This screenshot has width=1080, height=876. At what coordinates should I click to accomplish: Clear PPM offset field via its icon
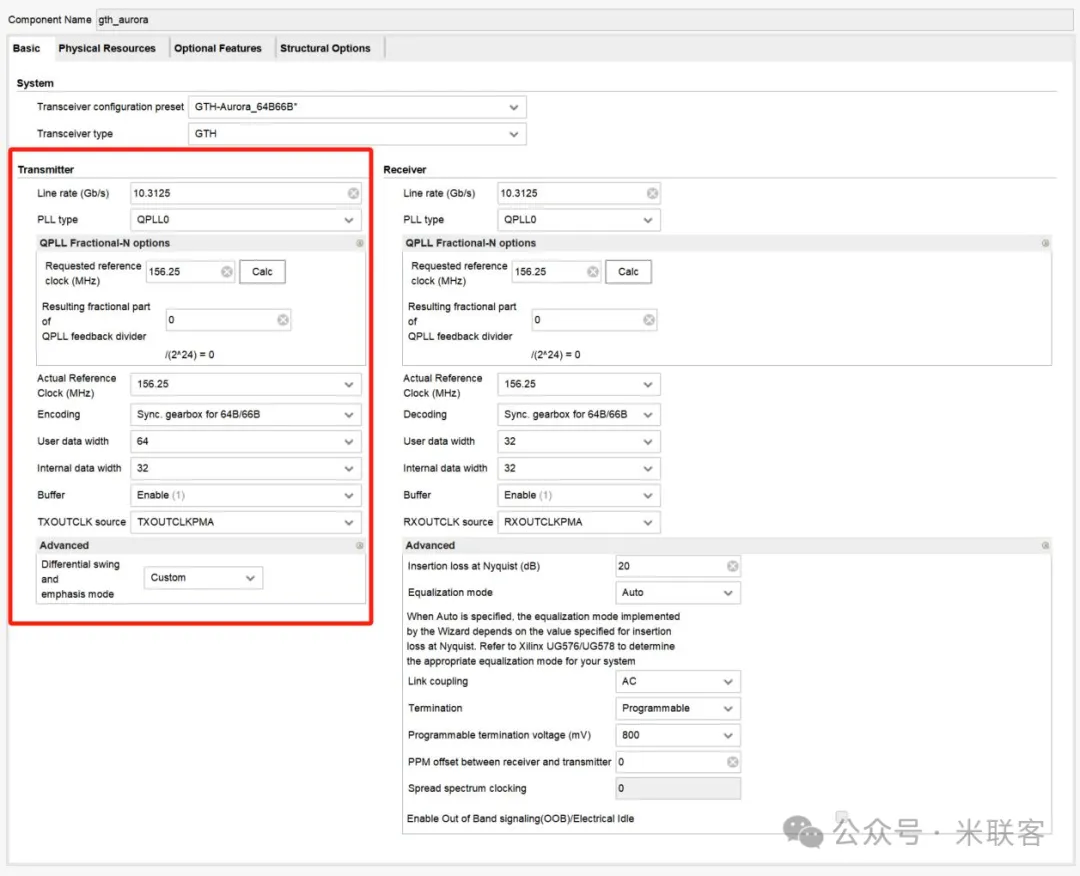[x=732, y=762]
